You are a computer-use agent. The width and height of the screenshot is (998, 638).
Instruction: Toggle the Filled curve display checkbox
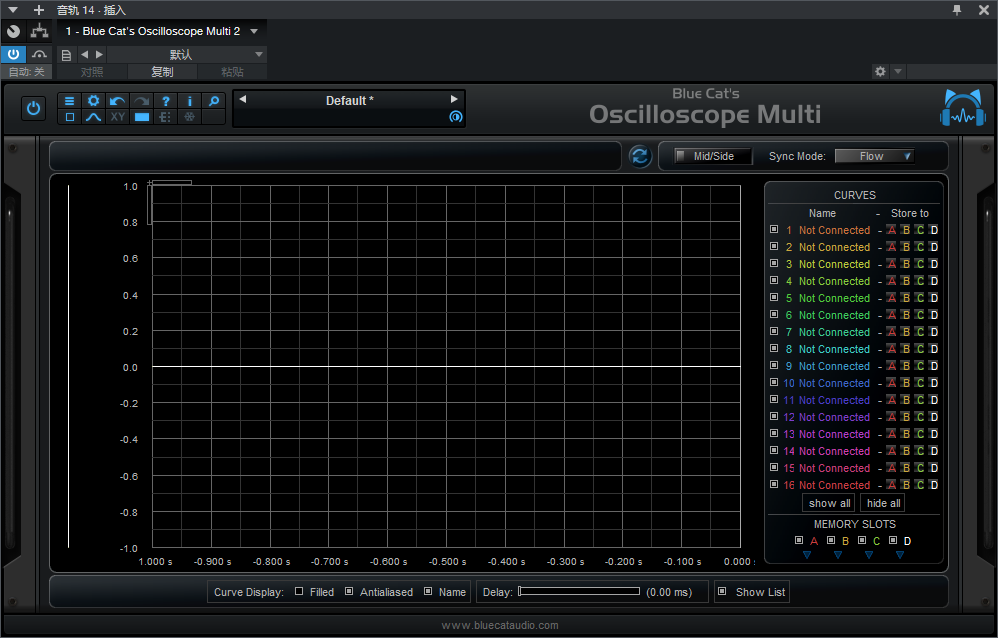coord(299,592)
